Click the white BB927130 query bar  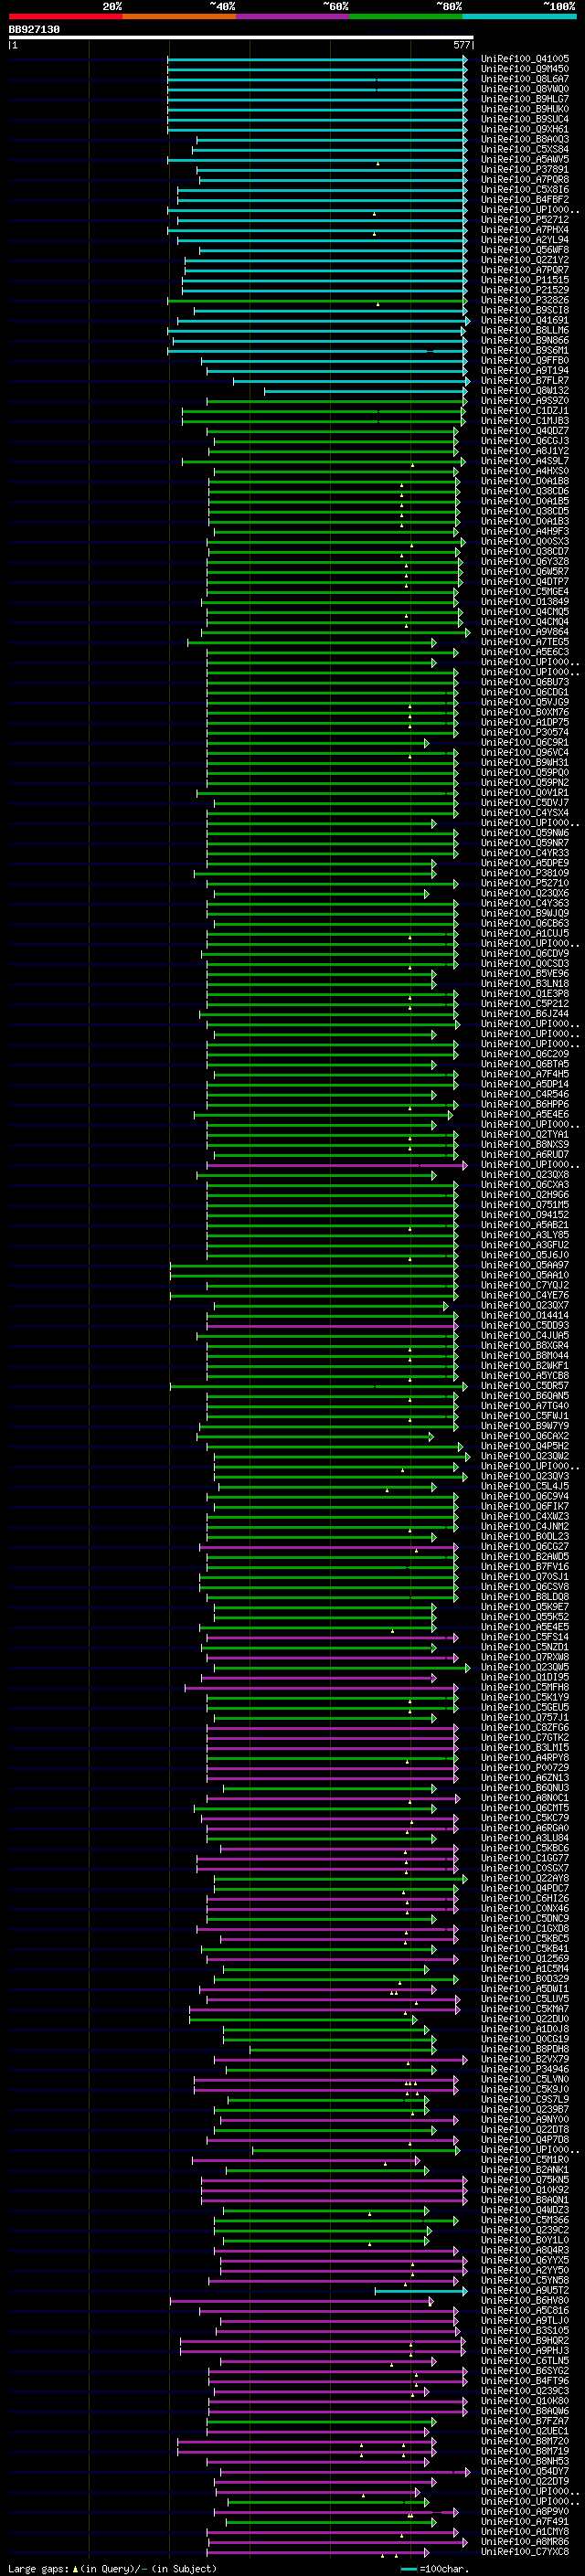[241, 37]
